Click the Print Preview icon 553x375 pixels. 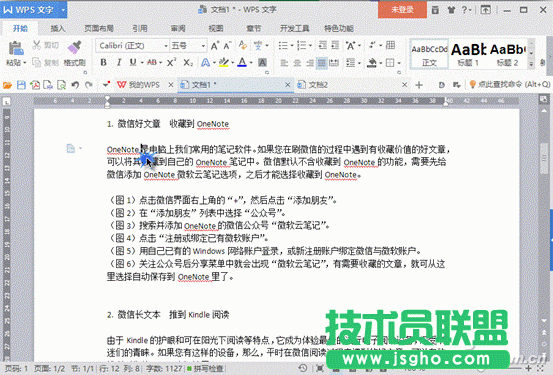point(61,85)
